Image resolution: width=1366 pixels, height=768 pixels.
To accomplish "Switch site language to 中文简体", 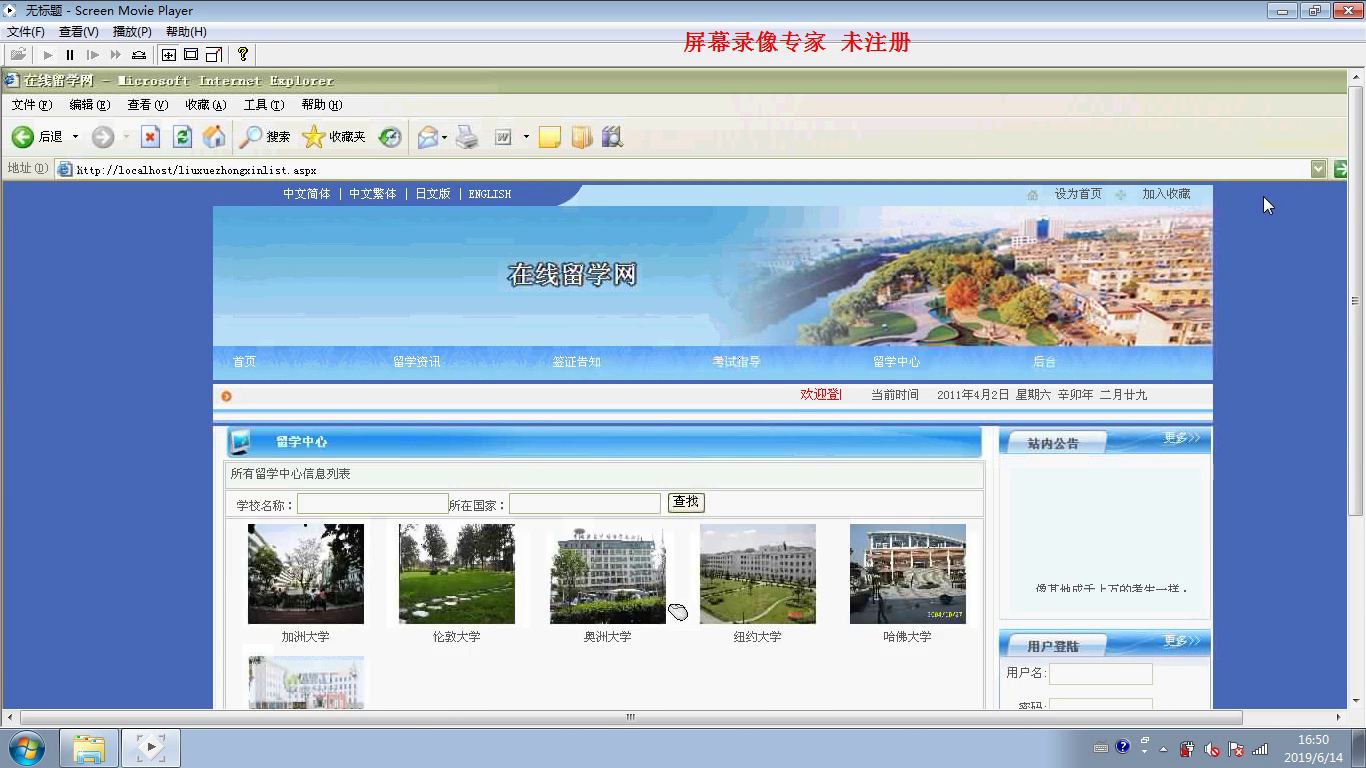I will coord(307,194).
